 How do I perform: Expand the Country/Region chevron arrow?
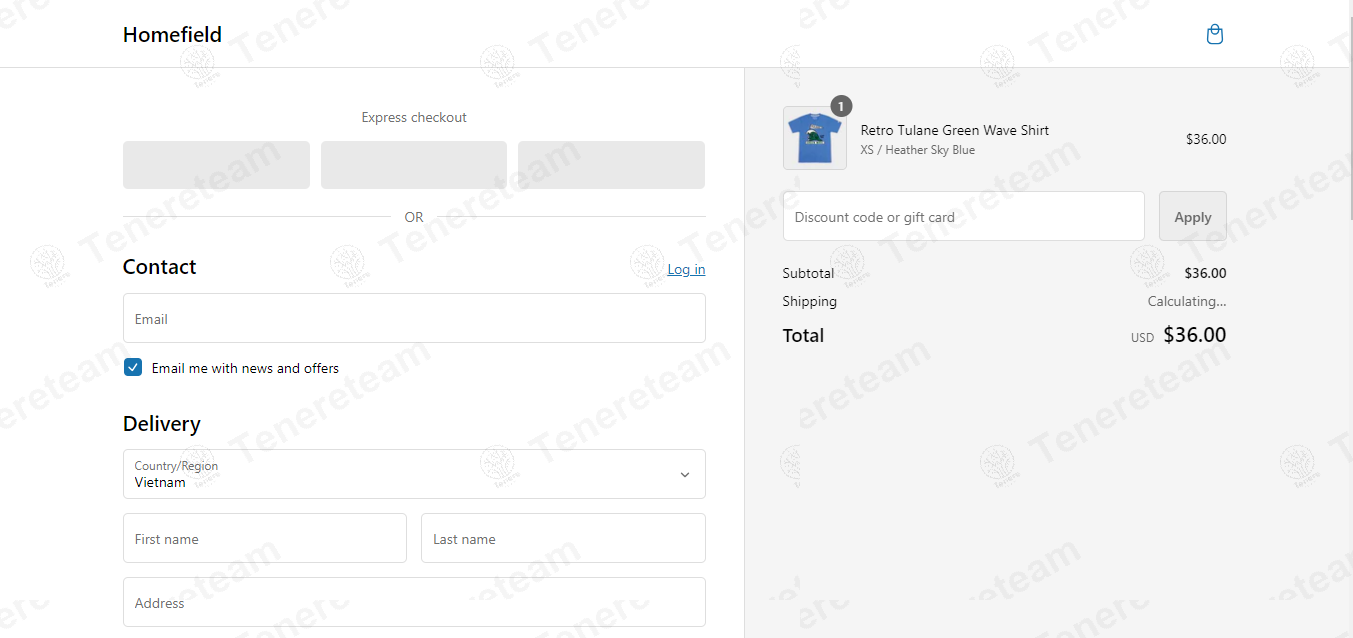pyautogui.click(x=685, y=475)
